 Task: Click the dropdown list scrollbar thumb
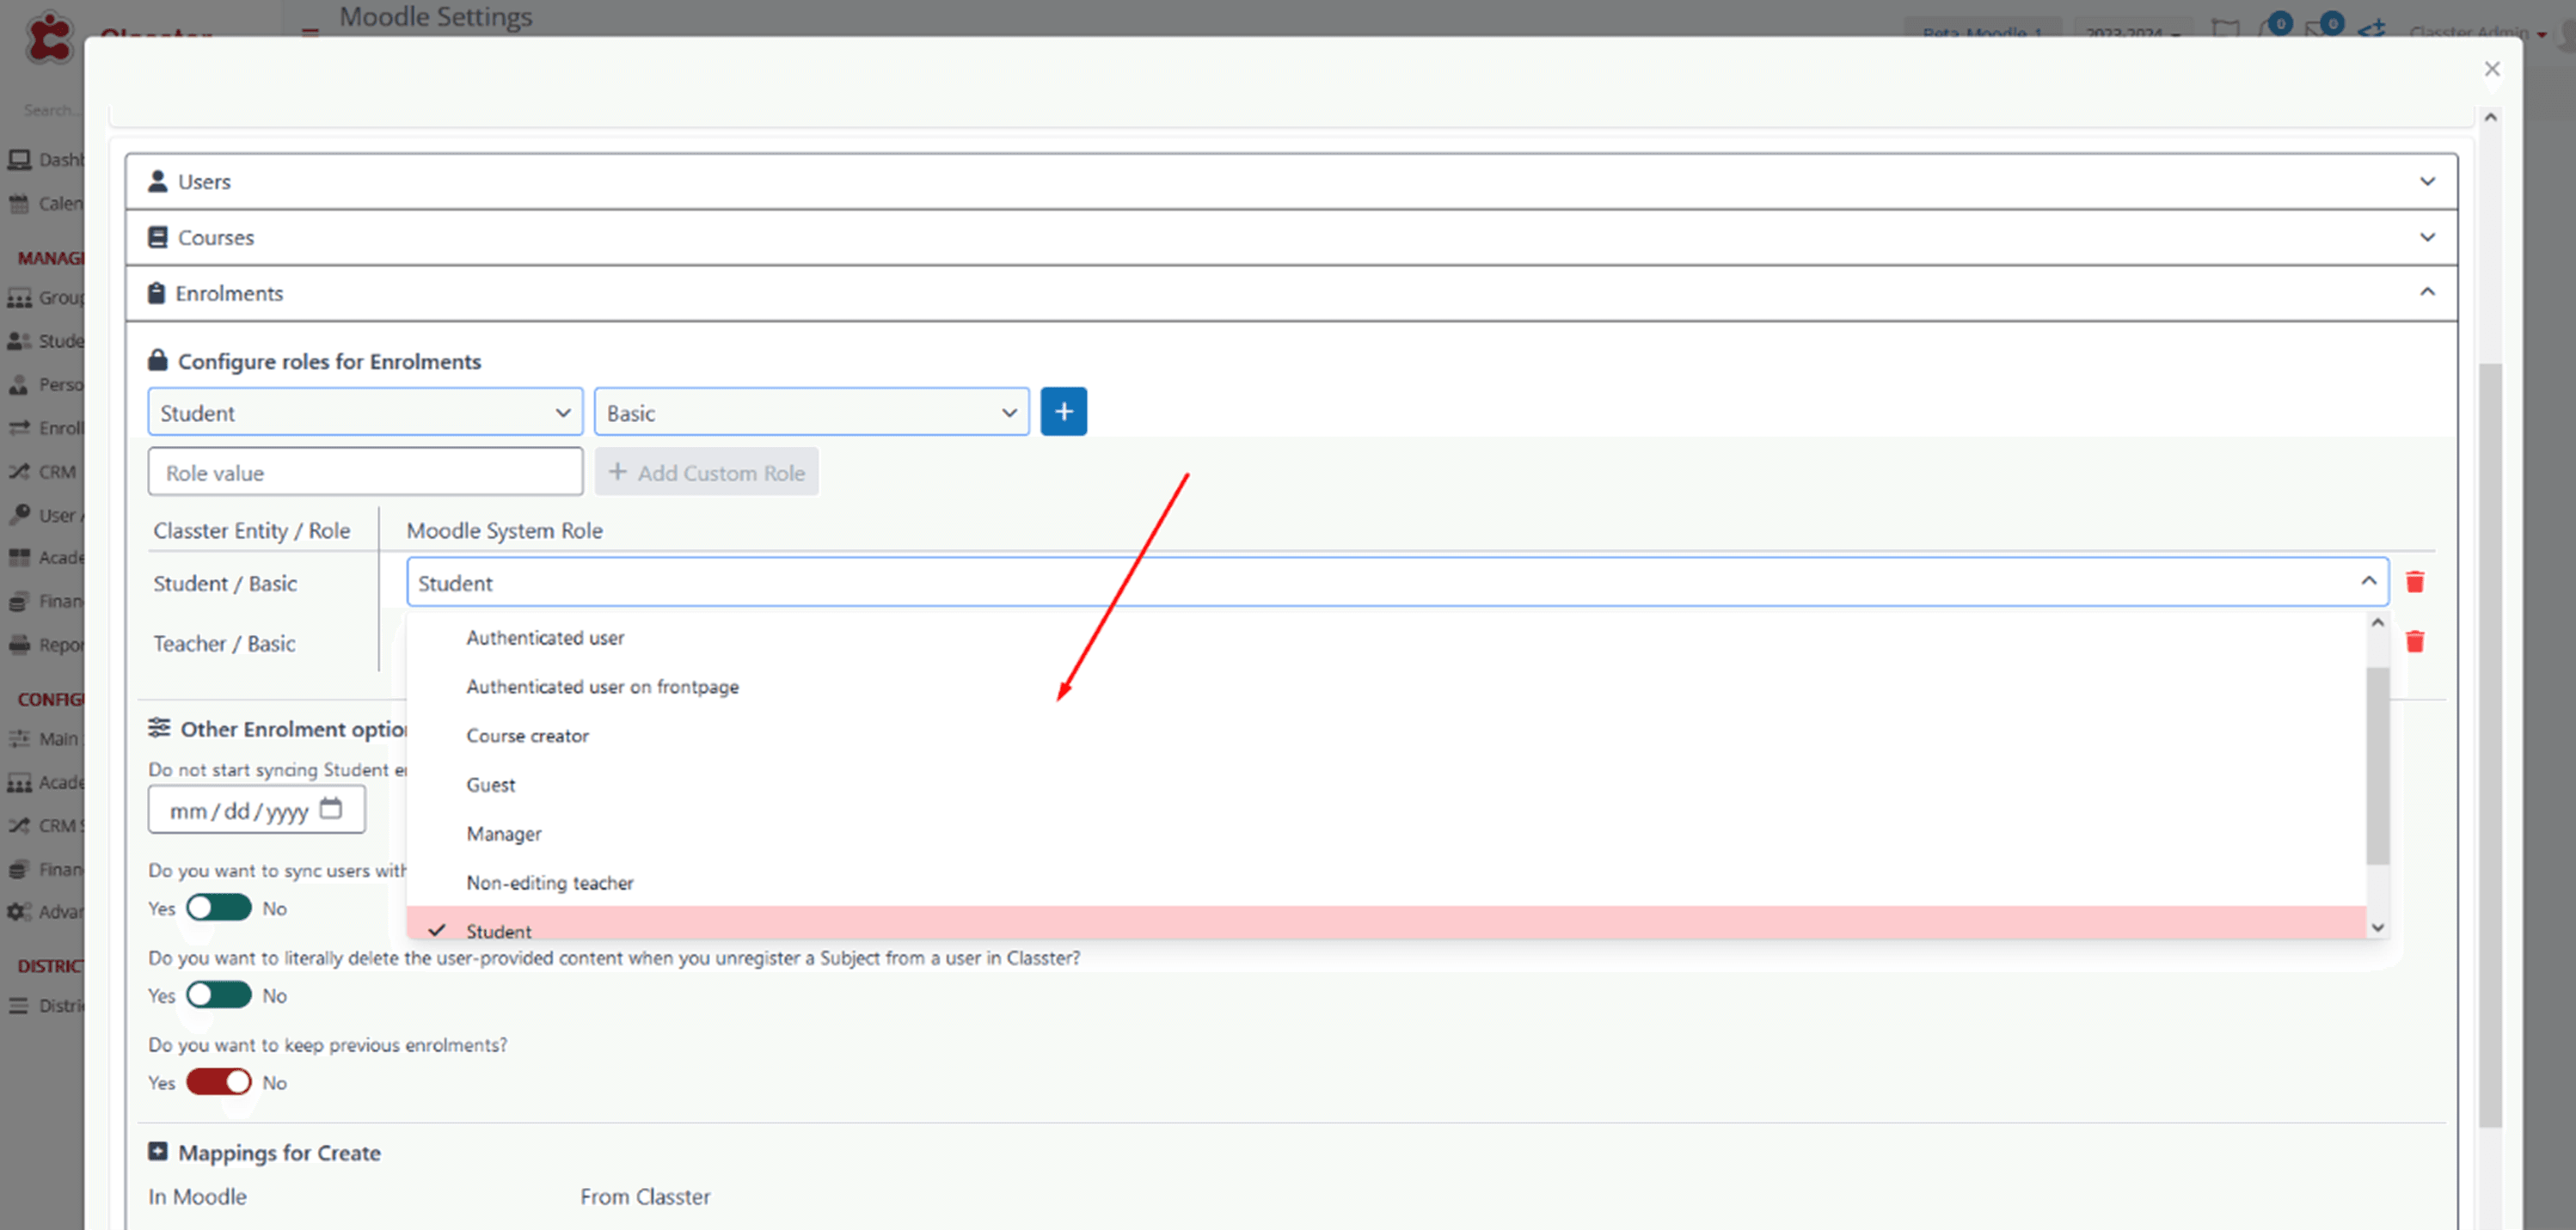click(x=2377, y=765)
